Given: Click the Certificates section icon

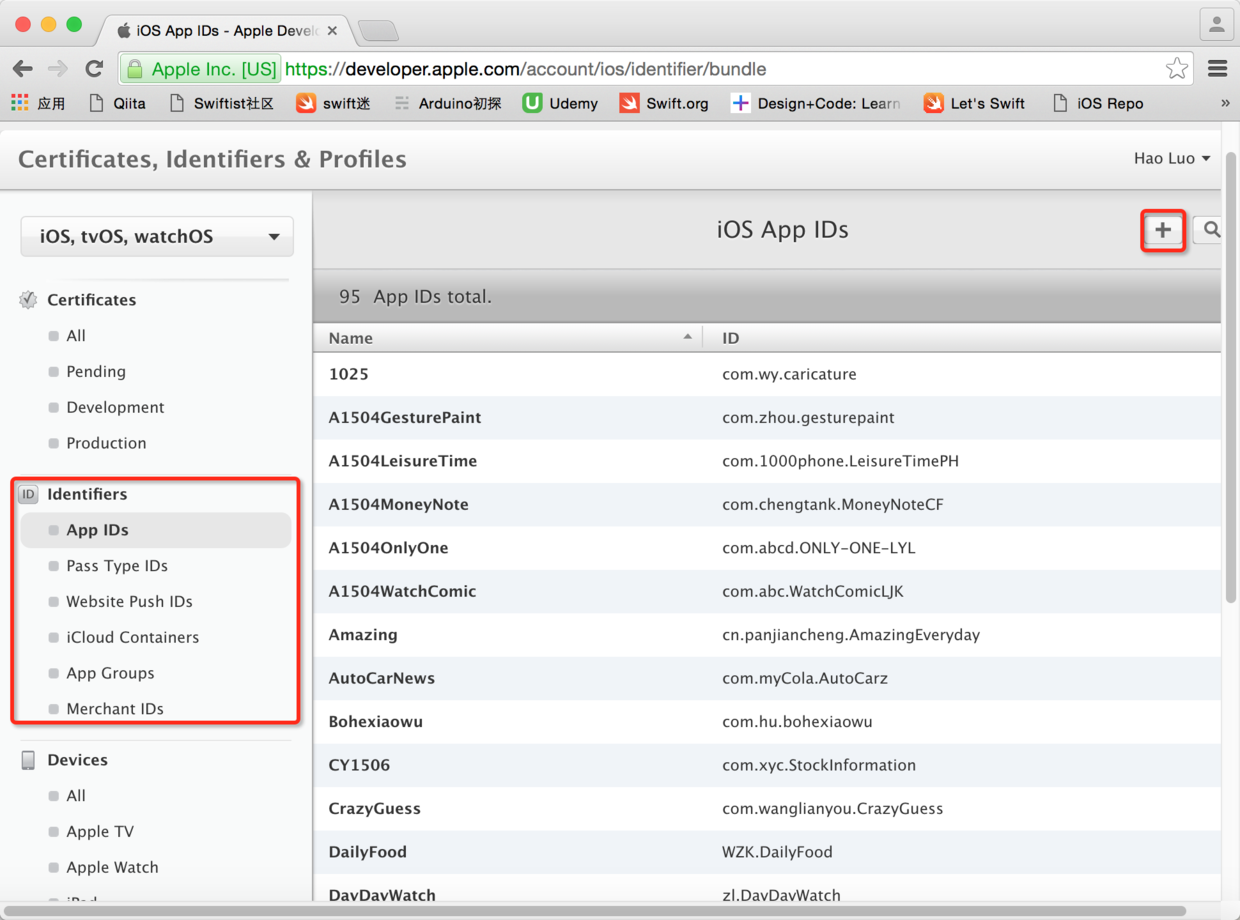Looking at the screenshot, I should (28, 300).
